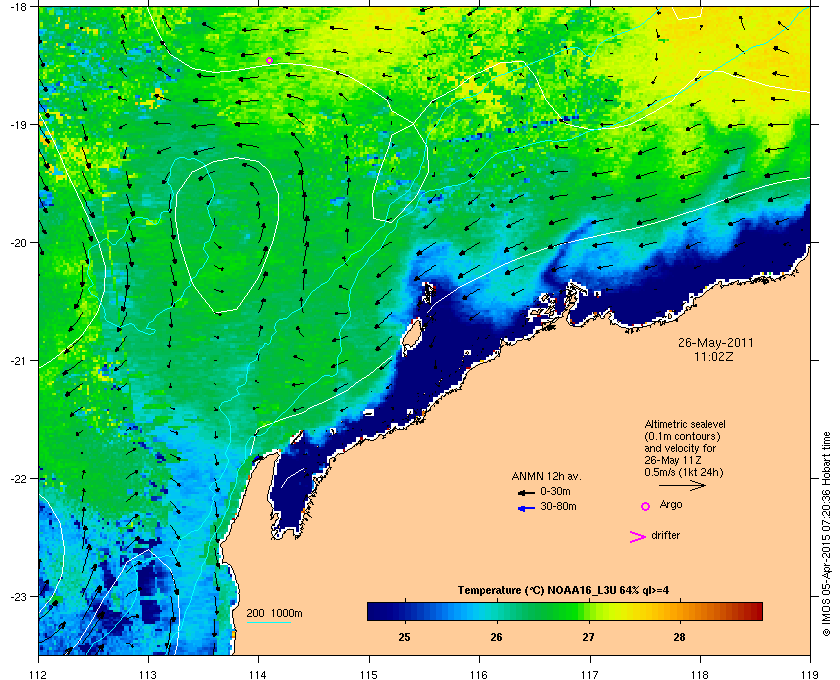Click the 11:02Z time label
The width and height of the screenshot is (840, 680).
click(714, 356)
